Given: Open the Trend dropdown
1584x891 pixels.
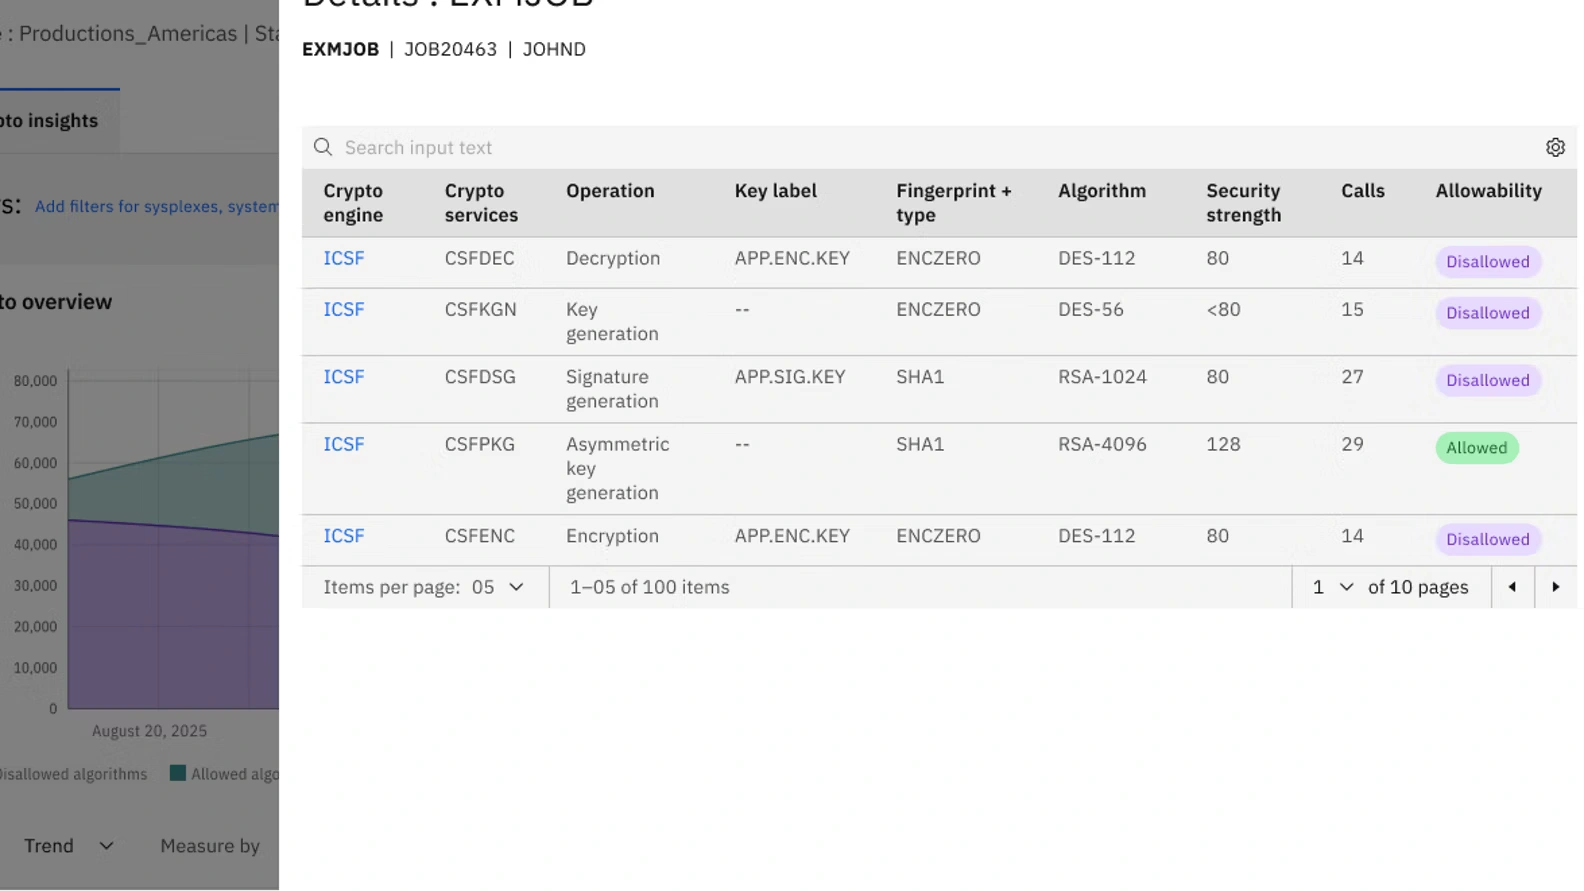Looking at the screenshot, I should coord(68,846).
